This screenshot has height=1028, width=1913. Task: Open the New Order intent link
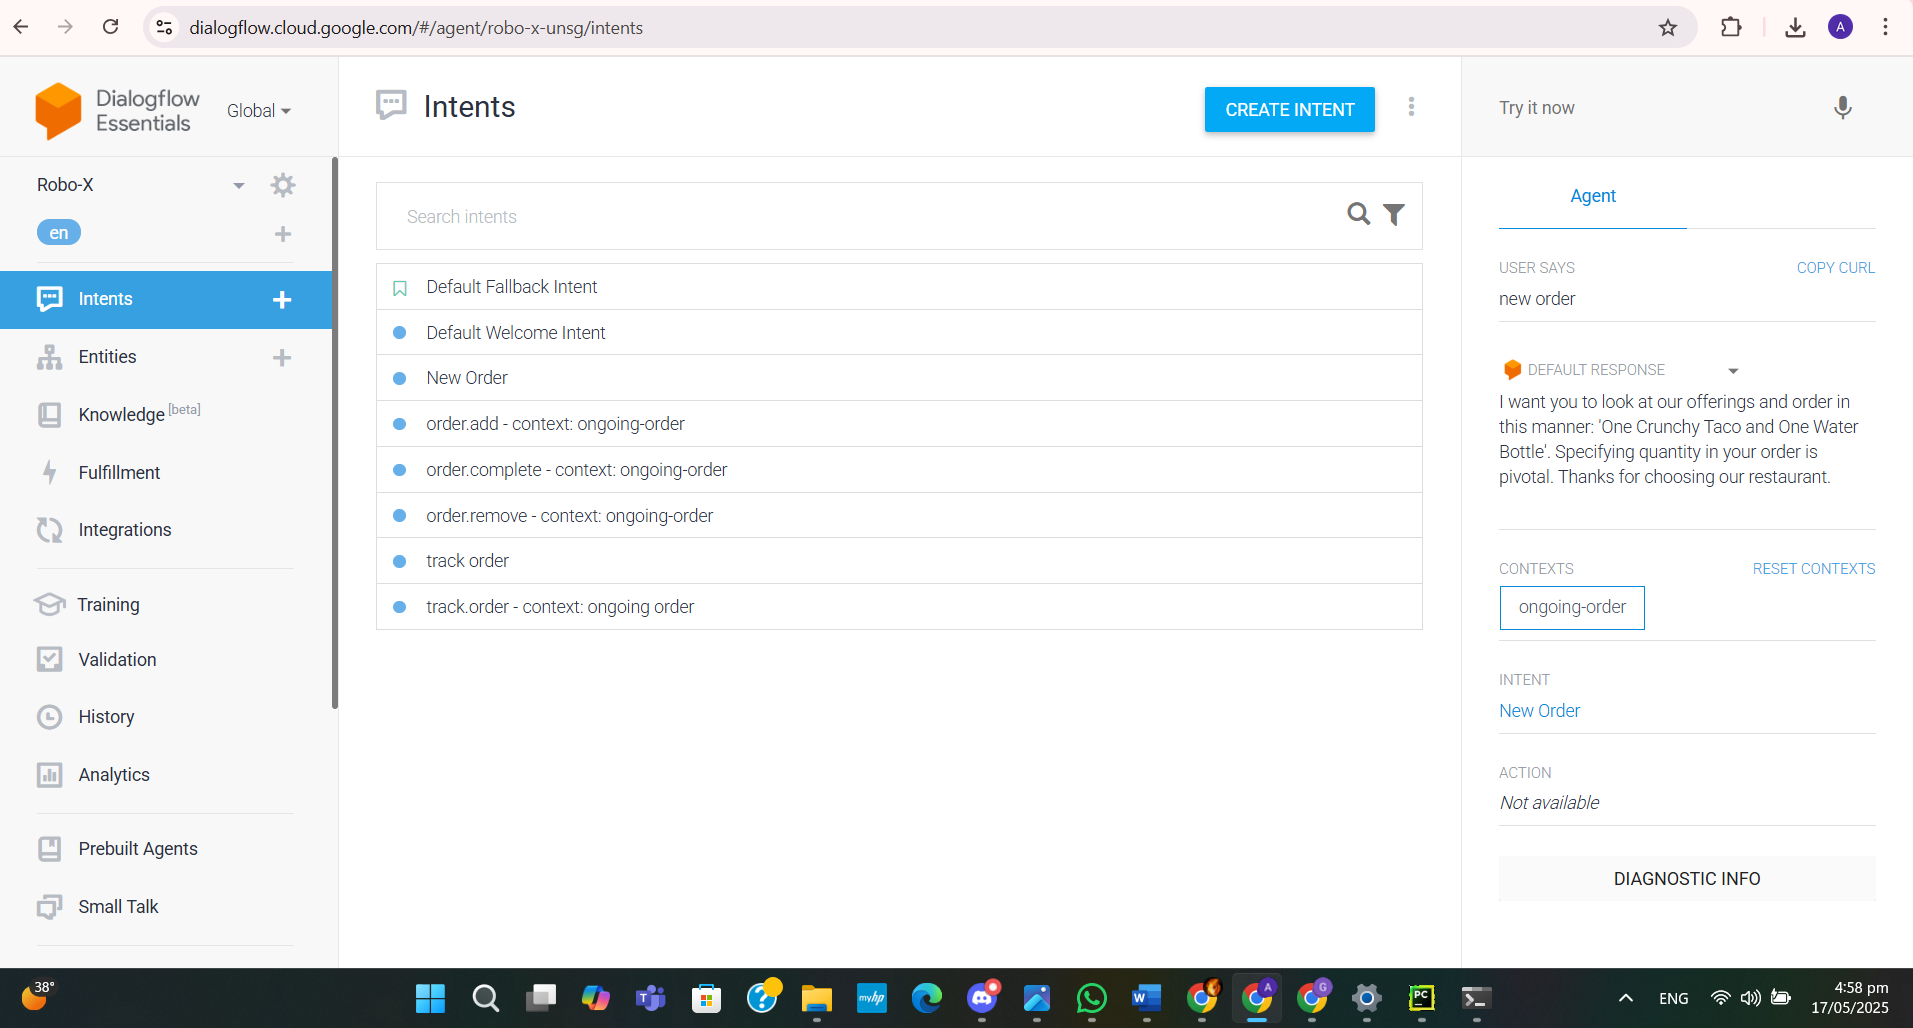pyautogui.click(x=1539, y=710)
